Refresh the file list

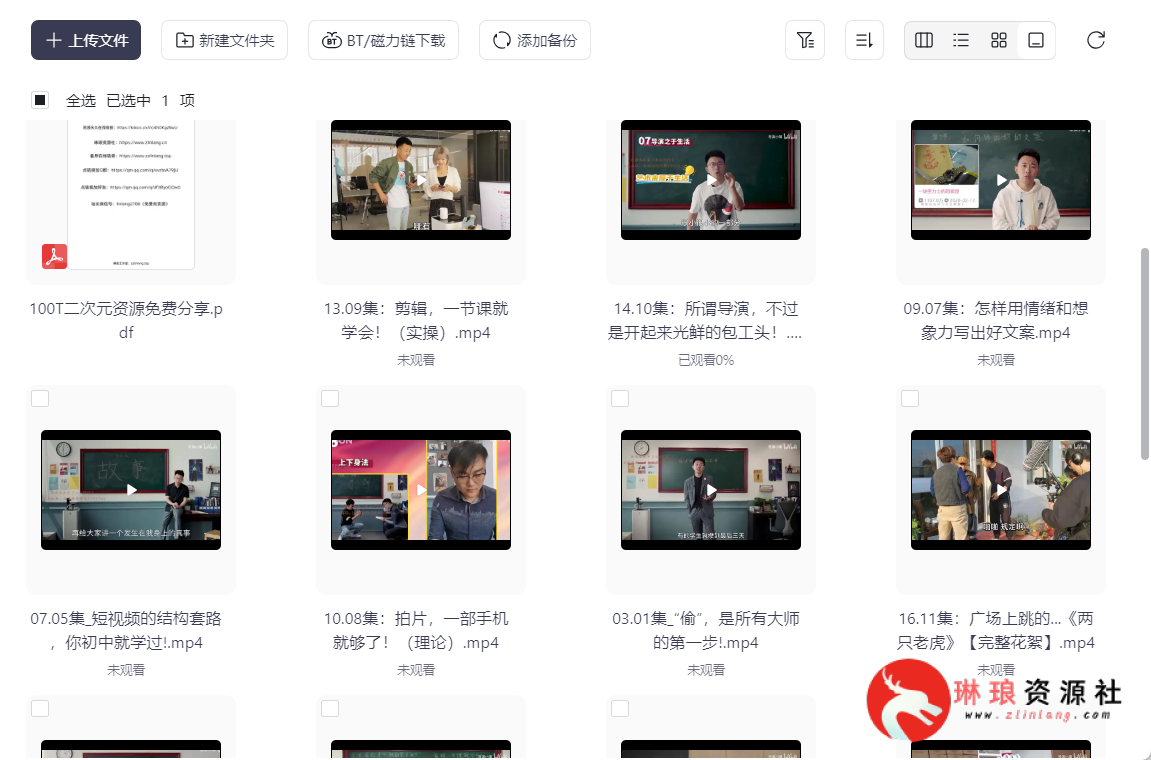(x=1096, y=40)
